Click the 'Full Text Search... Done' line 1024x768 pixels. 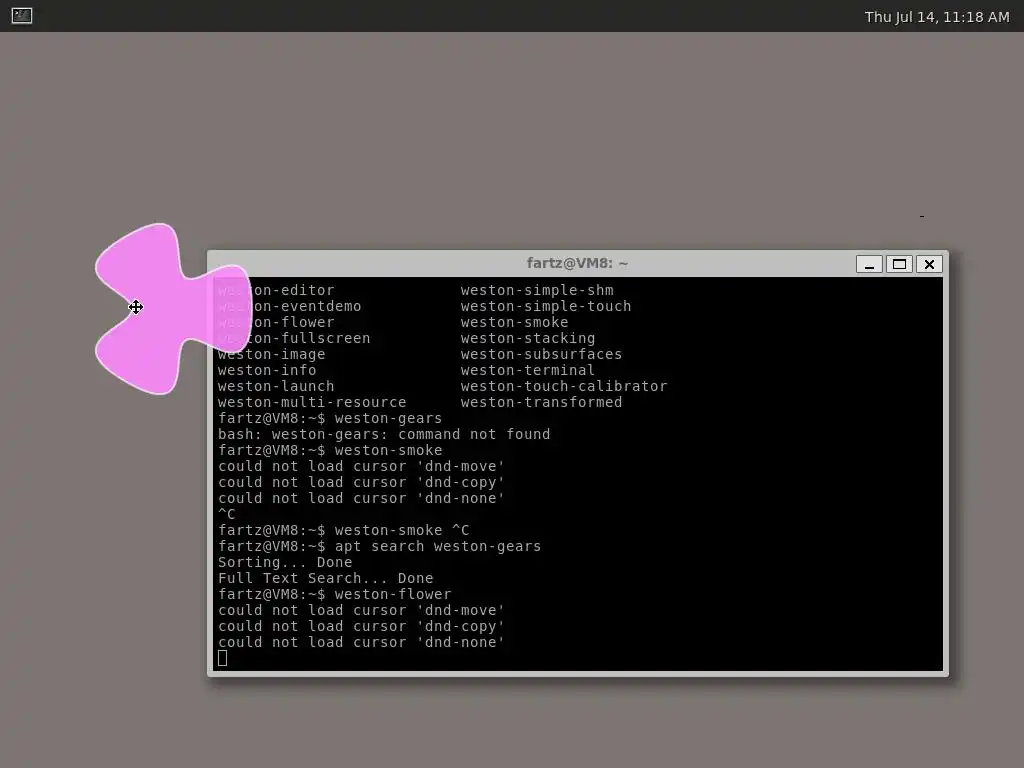click(325, 578)
